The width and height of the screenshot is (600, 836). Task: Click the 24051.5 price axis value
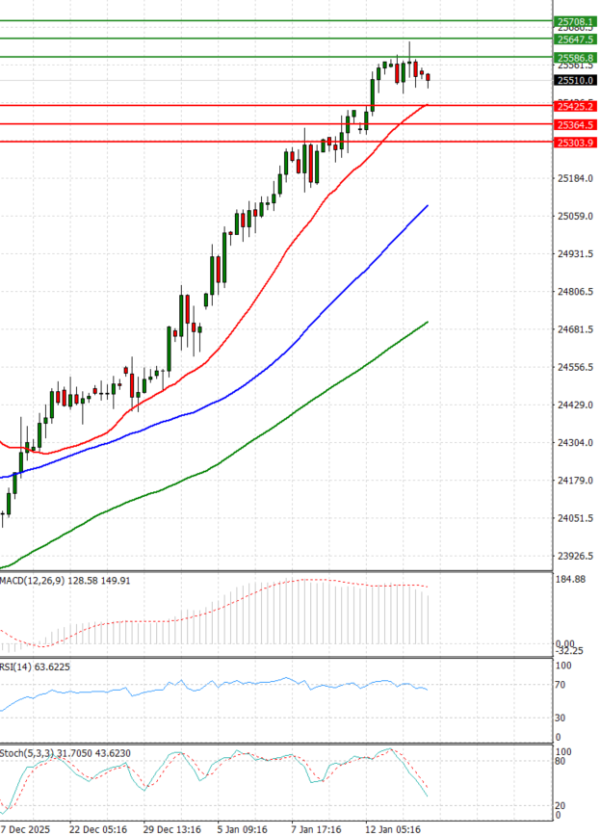(574, 518)
